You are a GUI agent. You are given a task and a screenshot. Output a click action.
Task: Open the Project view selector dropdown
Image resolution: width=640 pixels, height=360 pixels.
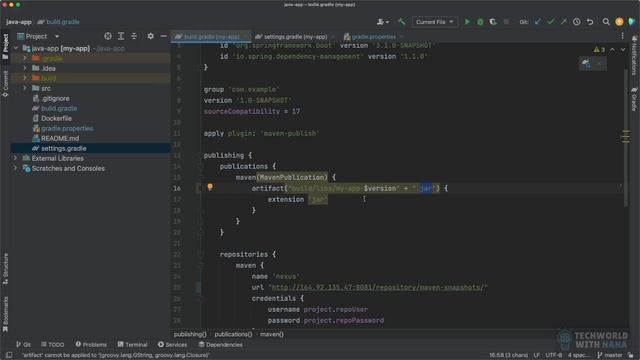click(38, 36)
